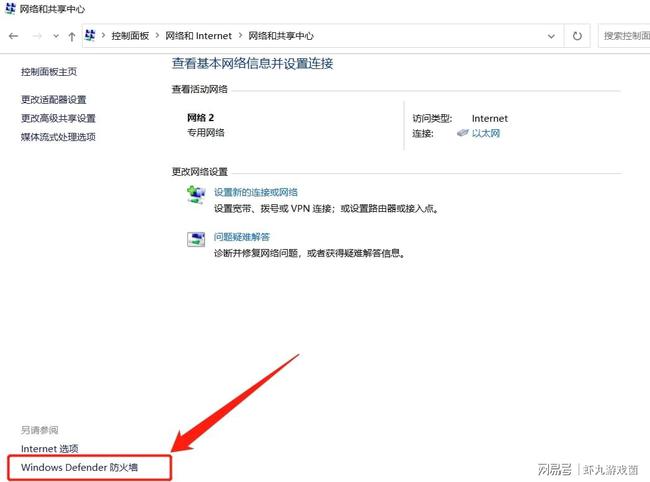Select 控制面板 in the breadcrumb

click(x=130, y=36)
